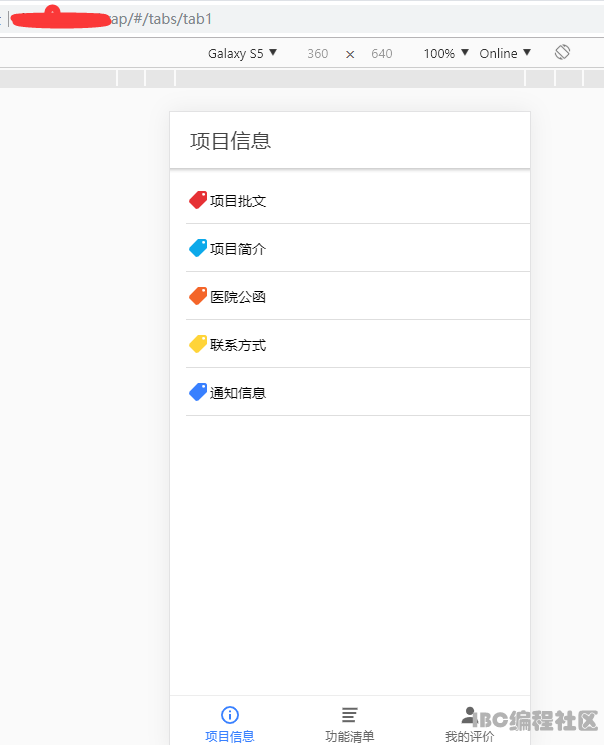Expand the 100% zoom dropdown
604x745 pixels.
(445, 54)
